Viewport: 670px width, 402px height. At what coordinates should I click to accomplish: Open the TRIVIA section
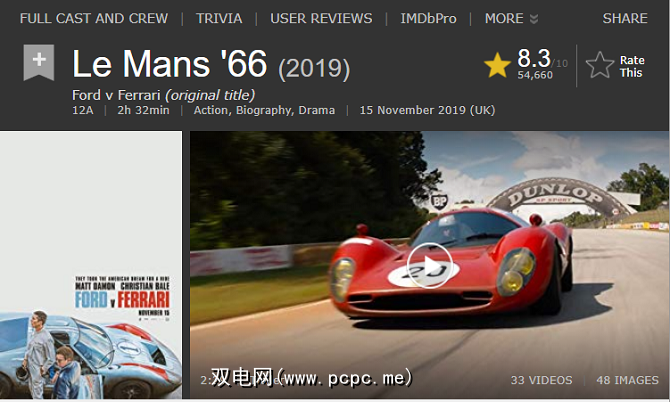219,18
